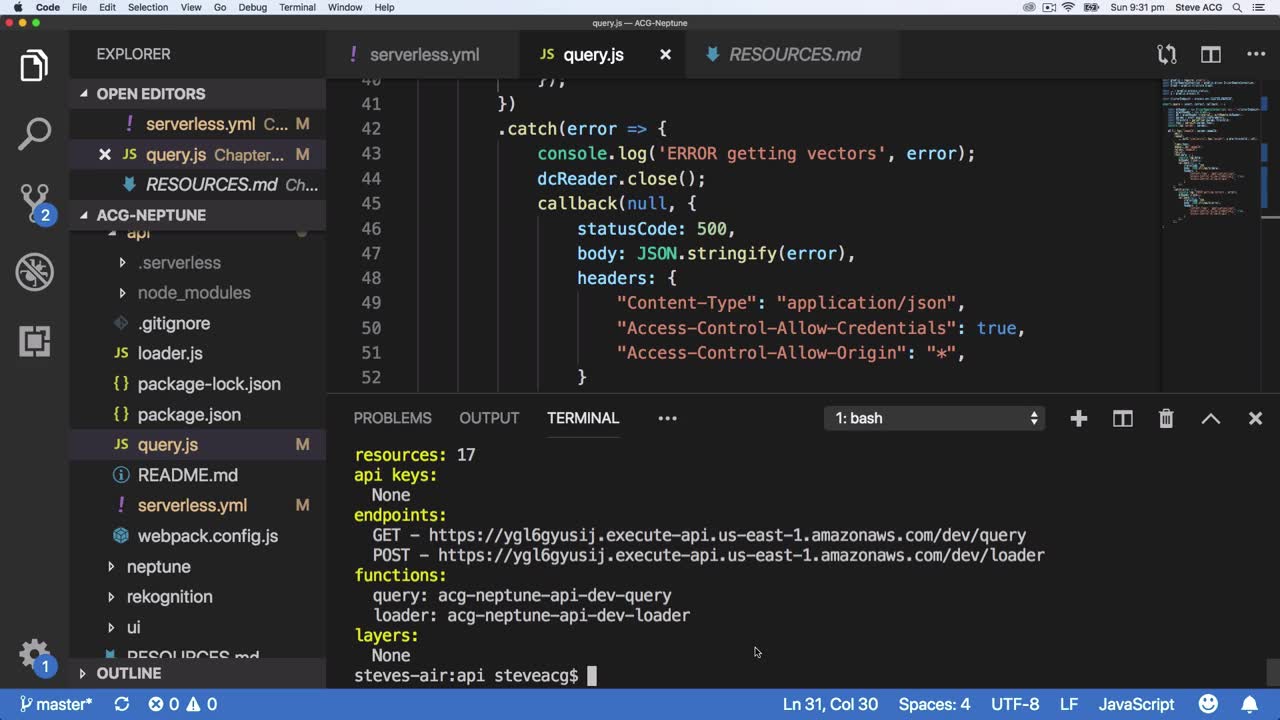Split the editor right
This screenshot has width=1280, height=720.
(1211, 55)
